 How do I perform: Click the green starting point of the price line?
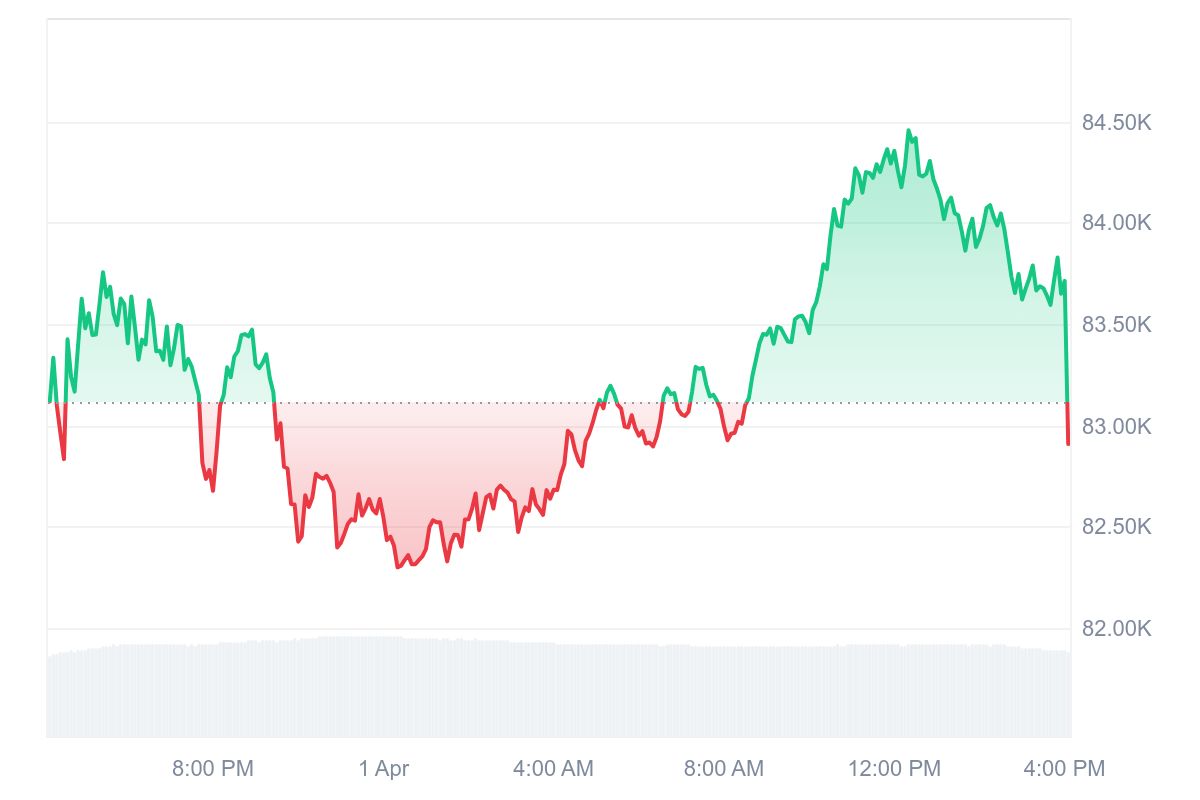[x=49, y=401]
